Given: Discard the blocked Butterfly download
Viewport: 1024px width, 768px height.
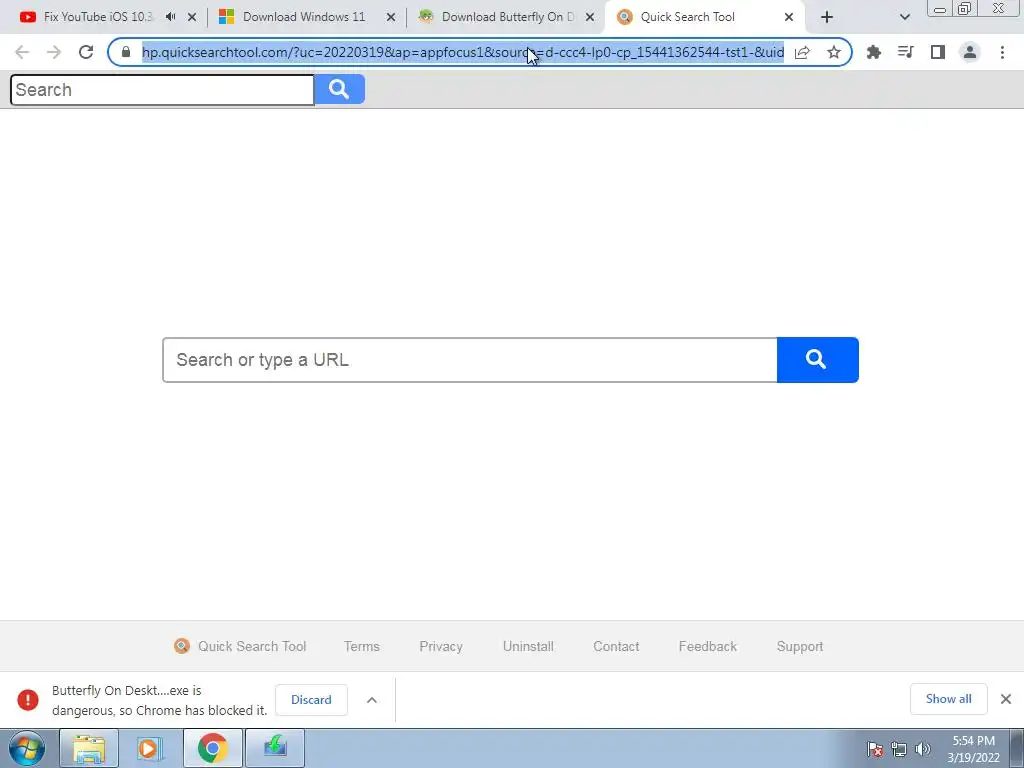Looking at the screenshot, I should click(x=311, y=699).
